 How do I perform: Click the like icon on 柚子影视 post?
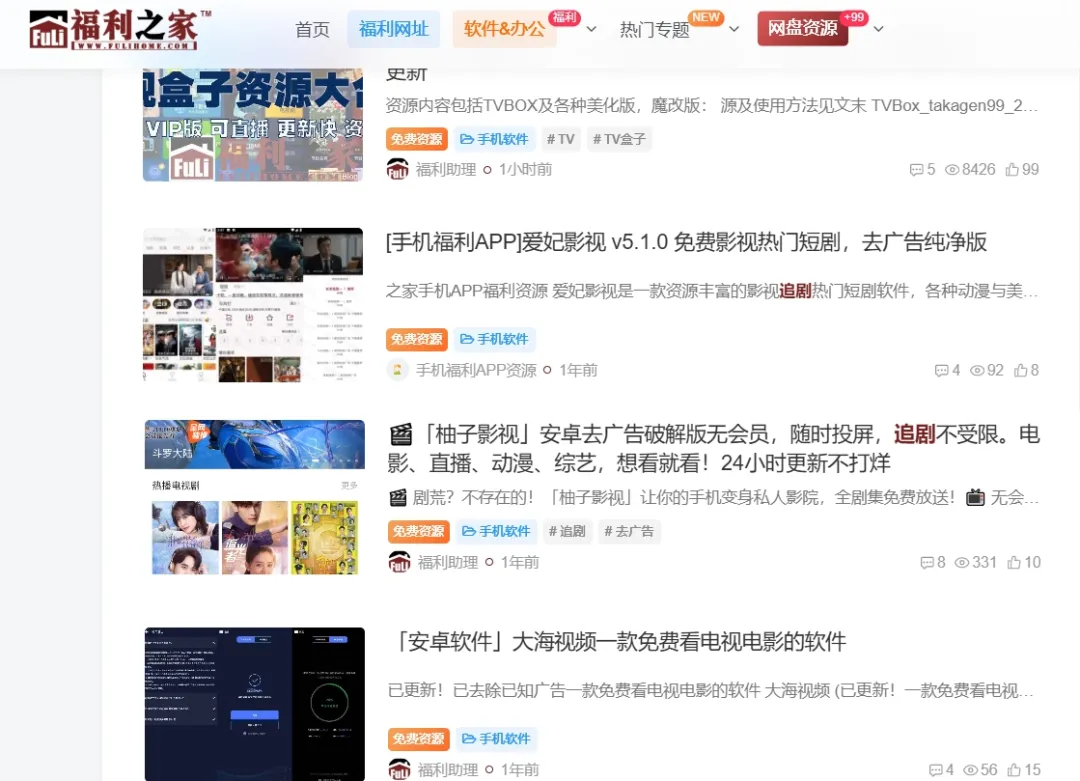coord(1014,562)
